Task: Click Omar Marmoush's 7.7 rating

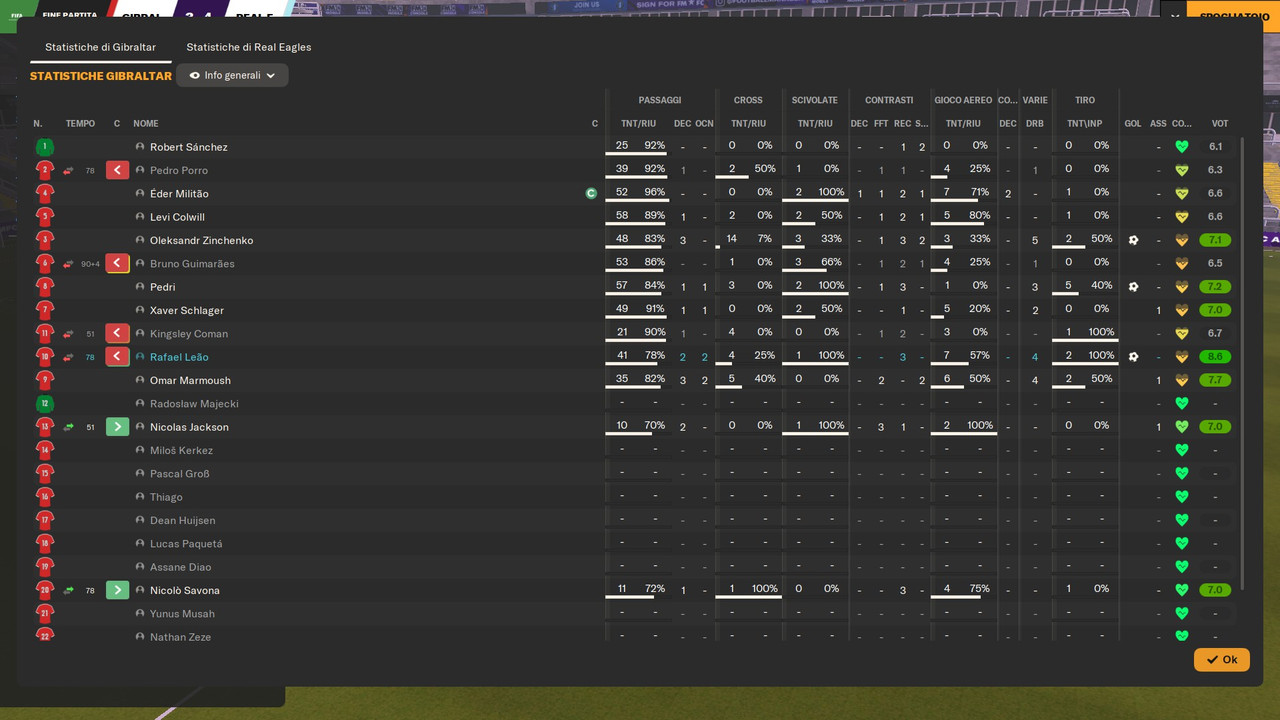Action: tap(1216, 381)
